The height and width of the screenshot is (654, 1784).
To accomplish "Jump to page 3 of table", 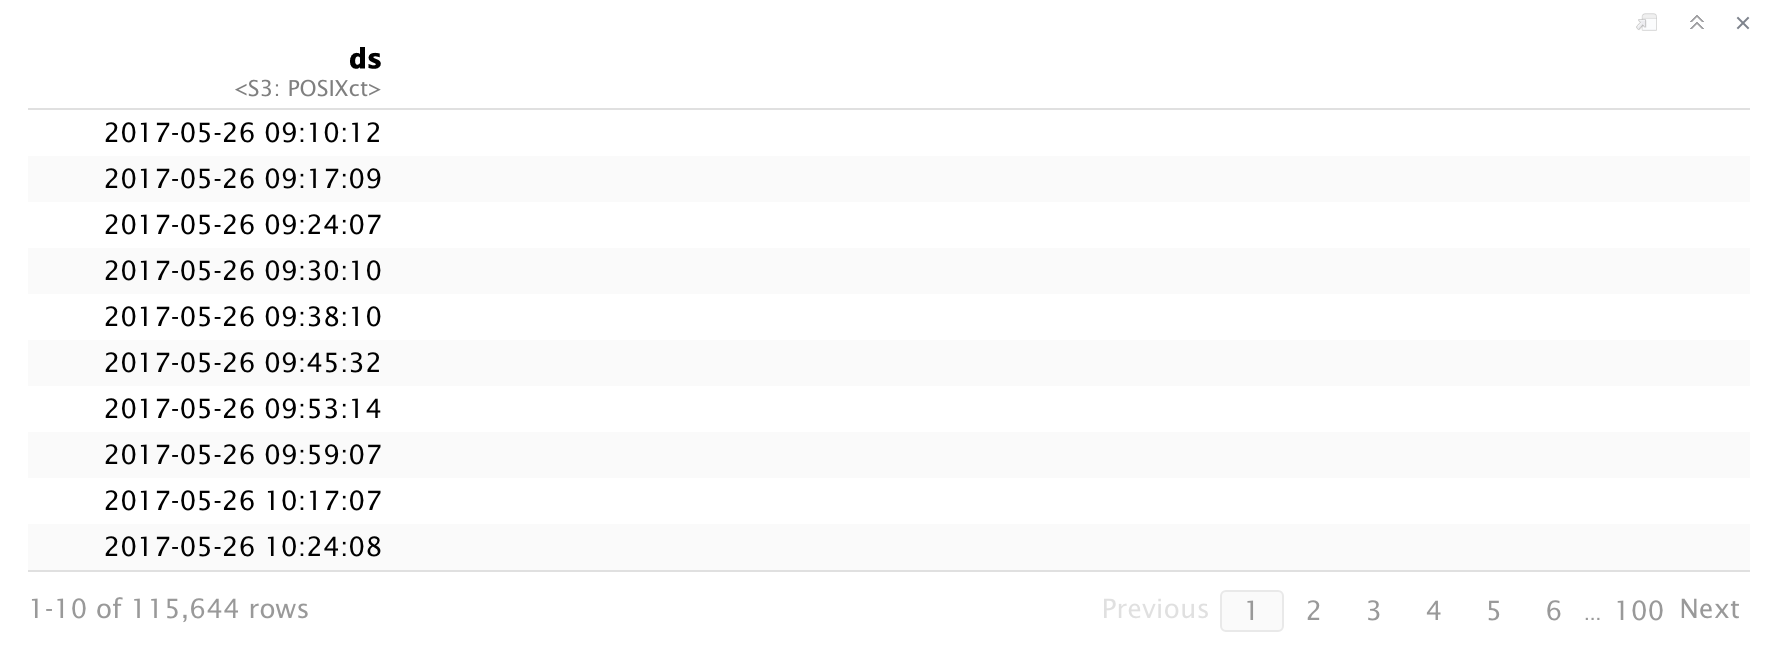I will 1373,610.
